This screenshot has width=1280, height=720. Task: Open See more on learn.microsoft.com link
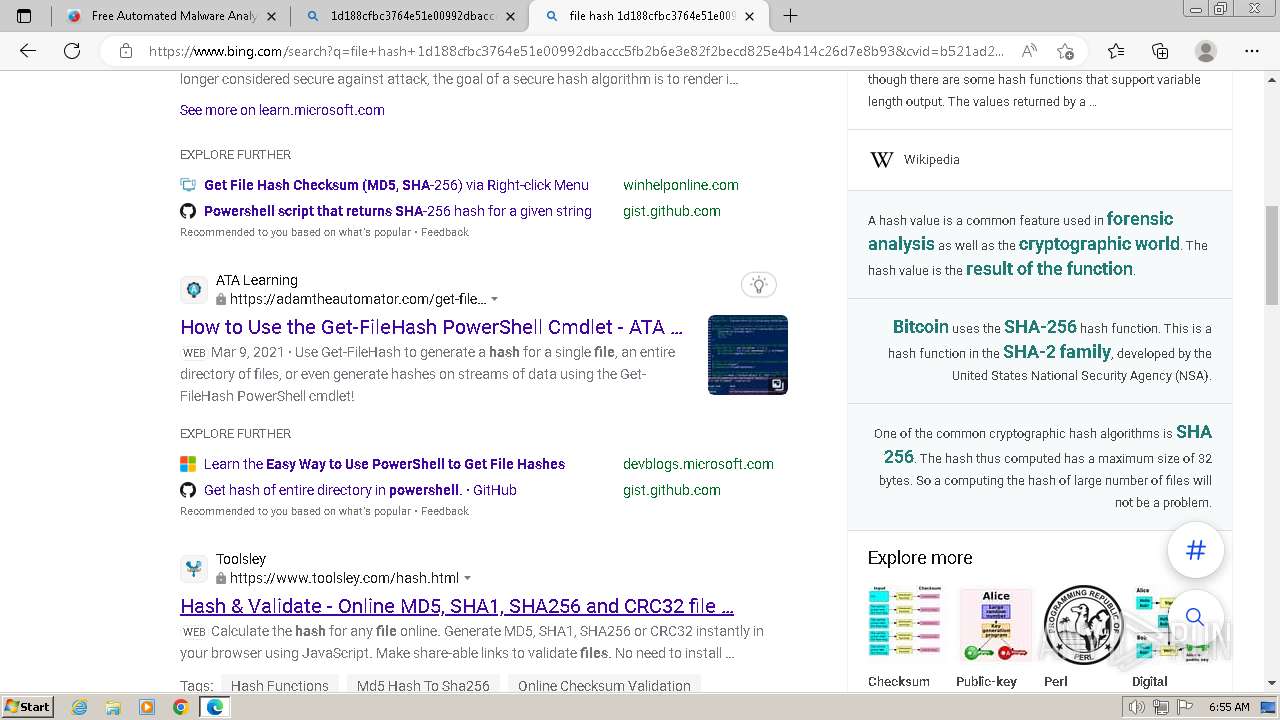click(x=282, y=110)
